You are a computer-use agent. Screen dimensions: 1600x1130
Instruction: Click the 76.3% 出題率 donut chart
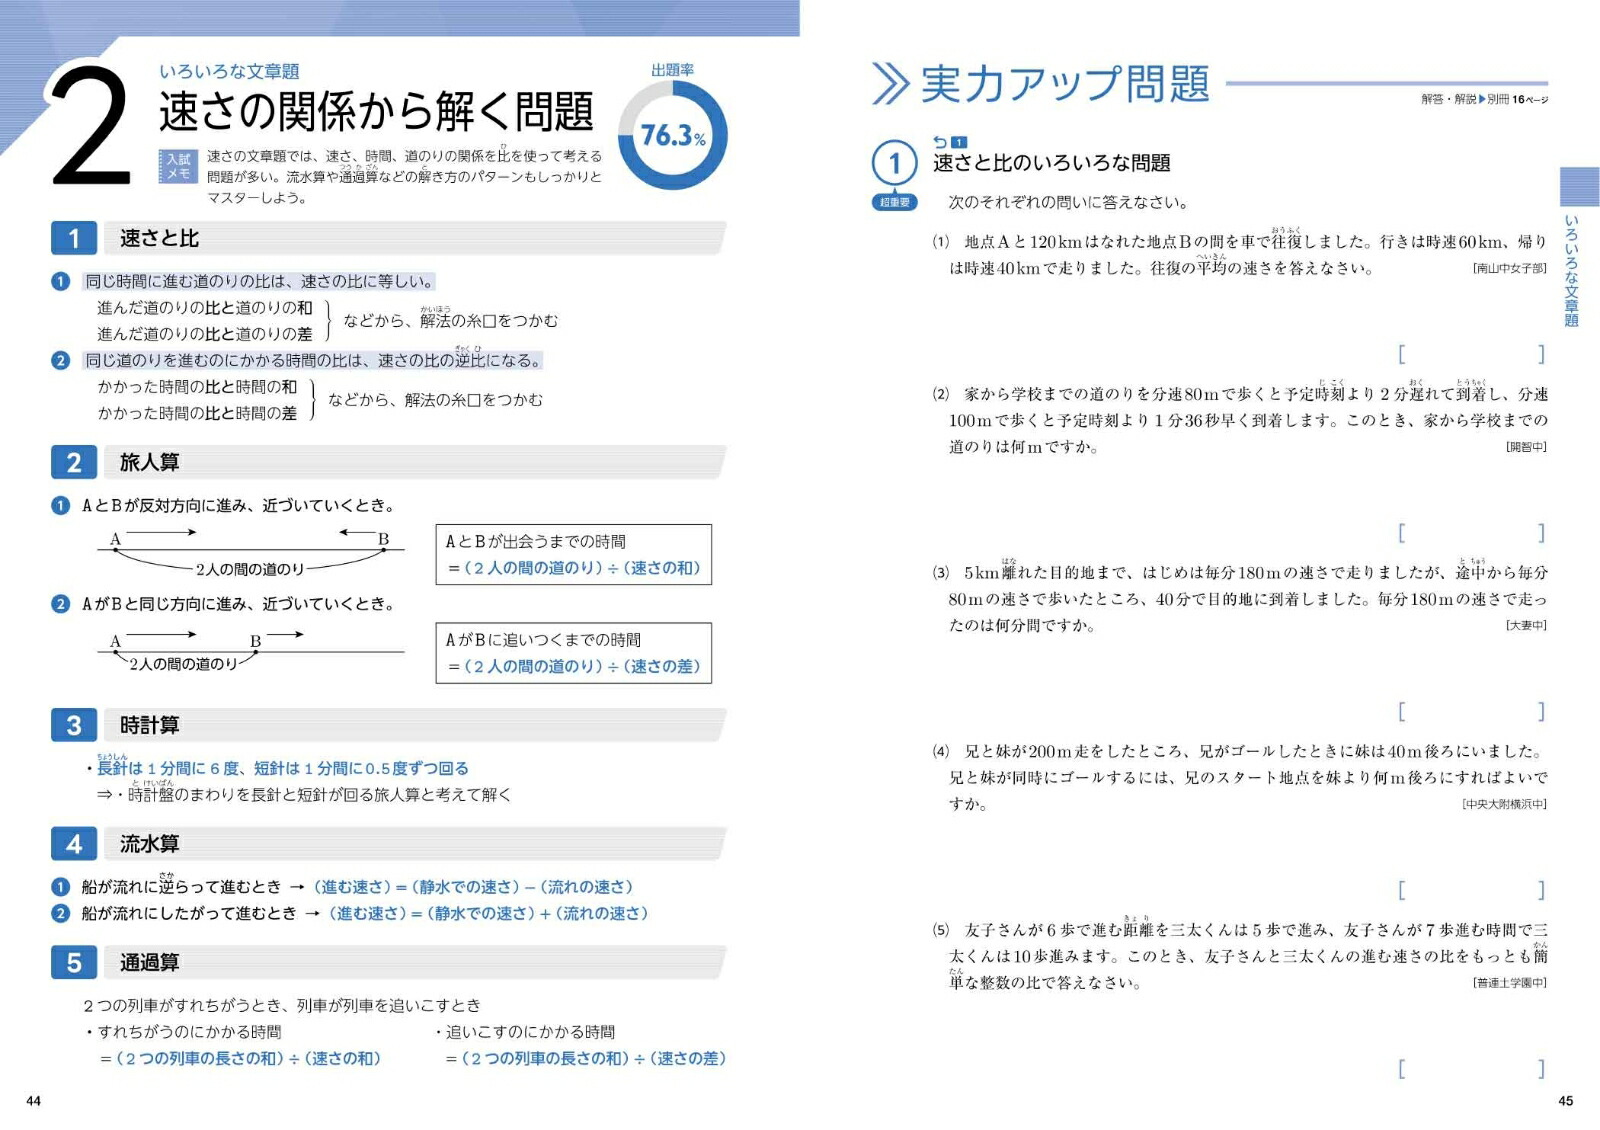[672, 136]
